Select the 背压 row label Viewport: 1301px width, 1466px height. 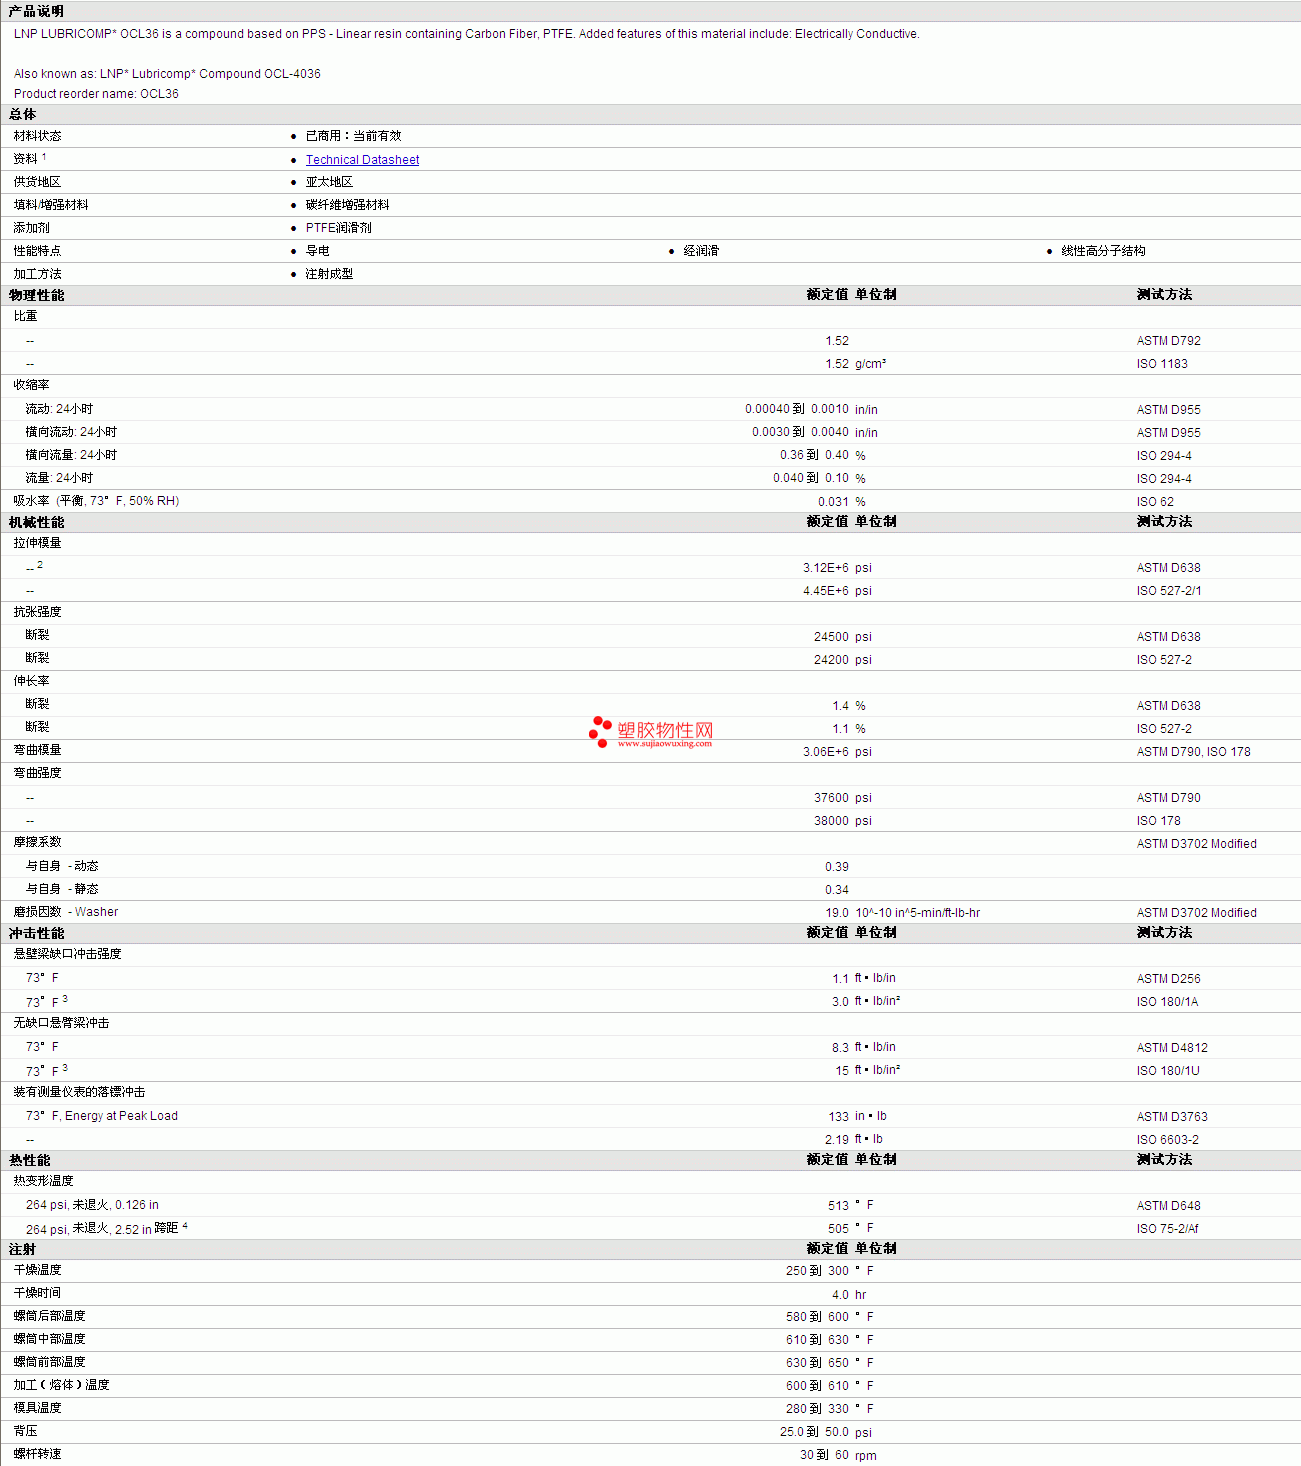(26, 1431)
